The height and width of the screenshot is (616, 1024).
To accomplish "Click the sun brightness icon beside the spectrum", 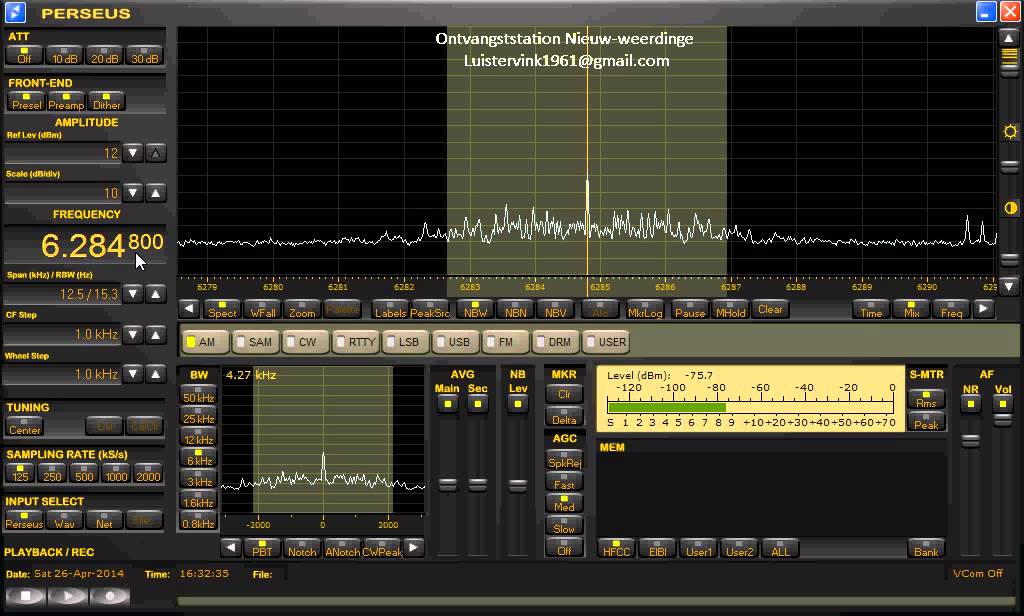I will click(x=1010, y=131).
